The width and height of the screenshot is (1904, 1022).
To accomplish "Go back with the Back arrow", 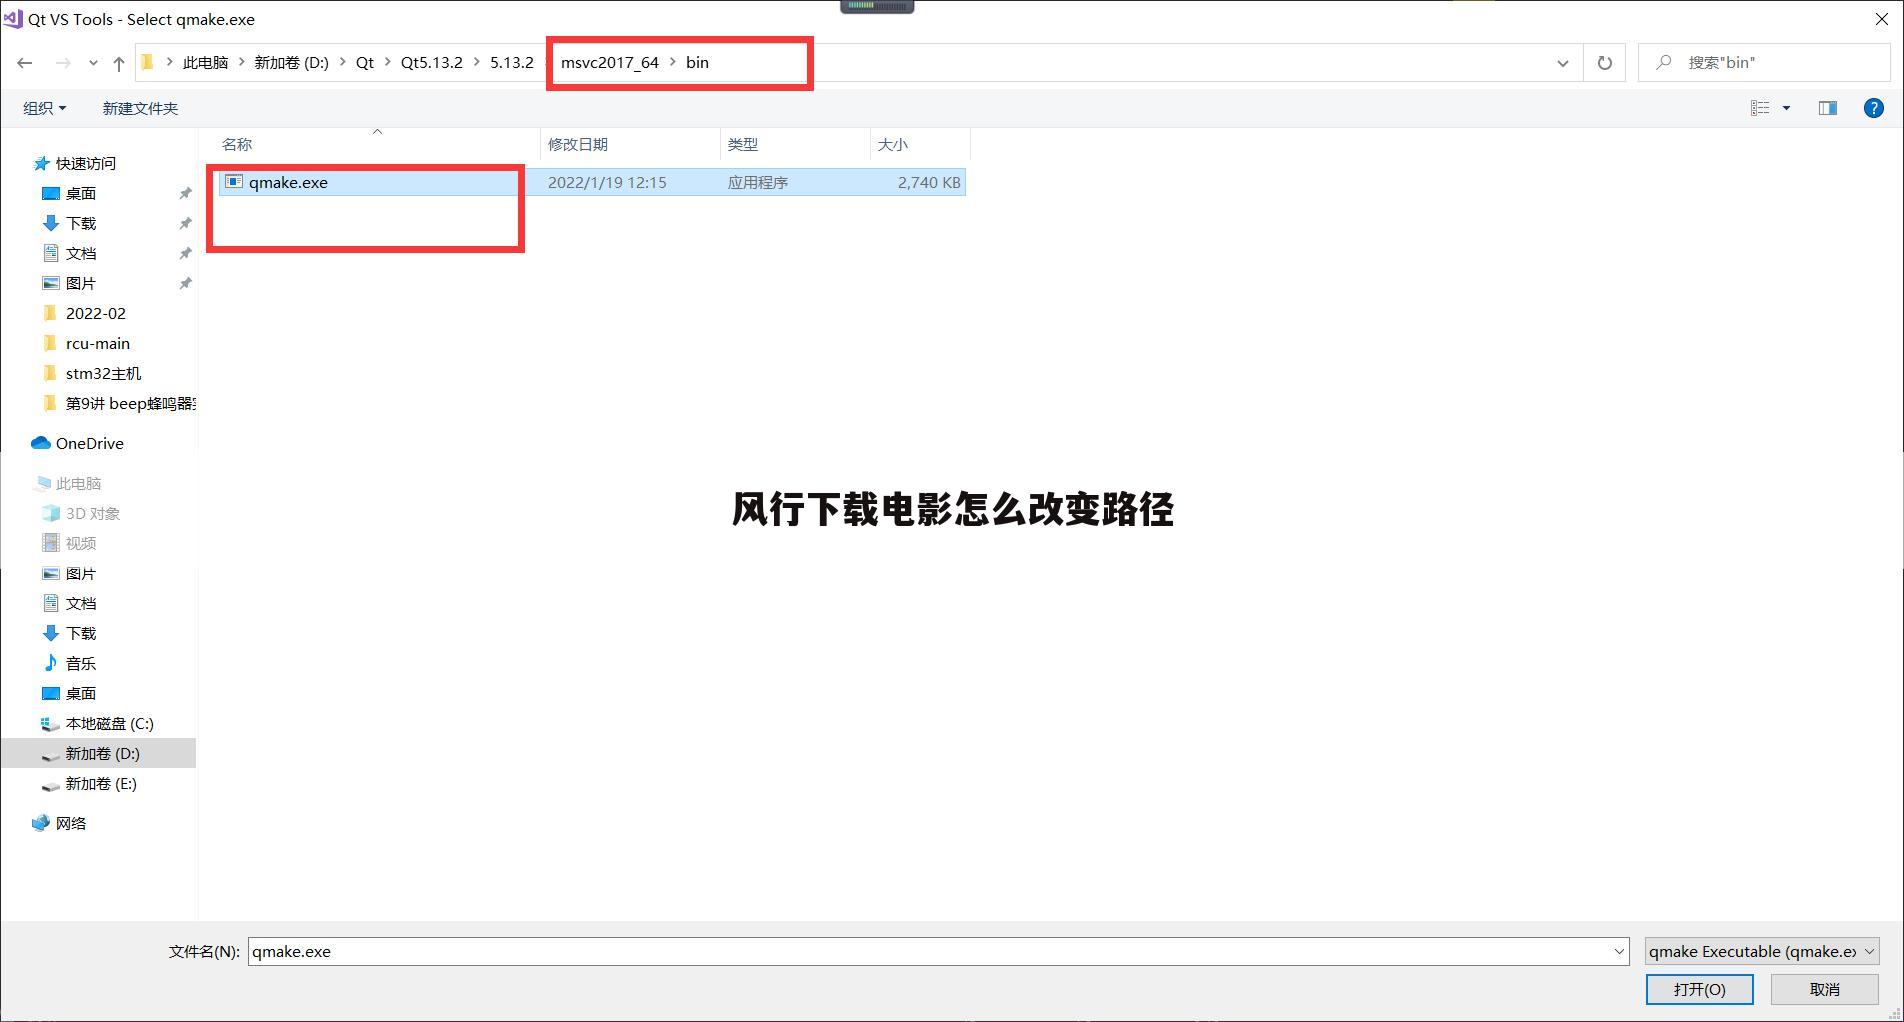I will tap(25, 63).
